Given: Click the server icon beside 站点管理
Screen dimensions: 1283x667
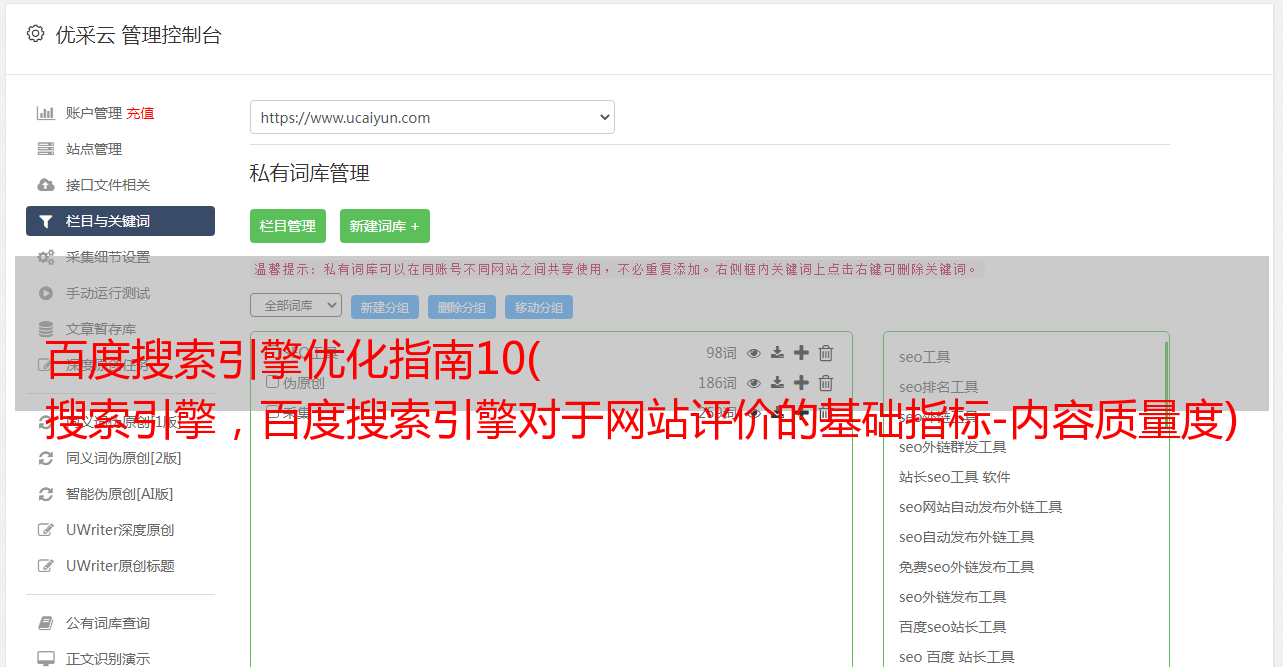Looking at the screenshot, I should [46, 149].
